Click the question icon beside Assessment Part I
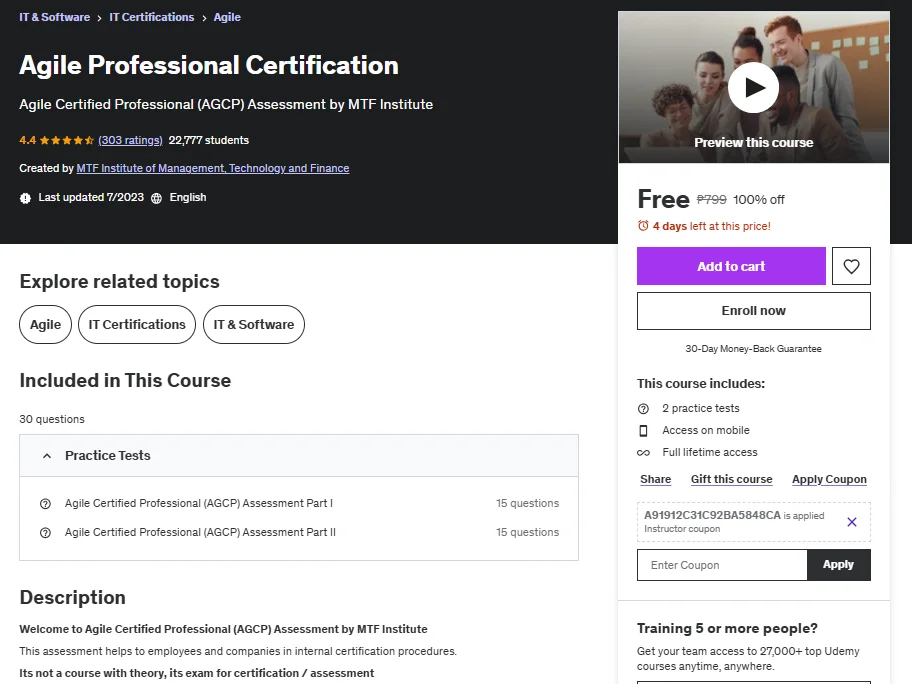This screenshot has height=684, width=912. click(45, 504)
